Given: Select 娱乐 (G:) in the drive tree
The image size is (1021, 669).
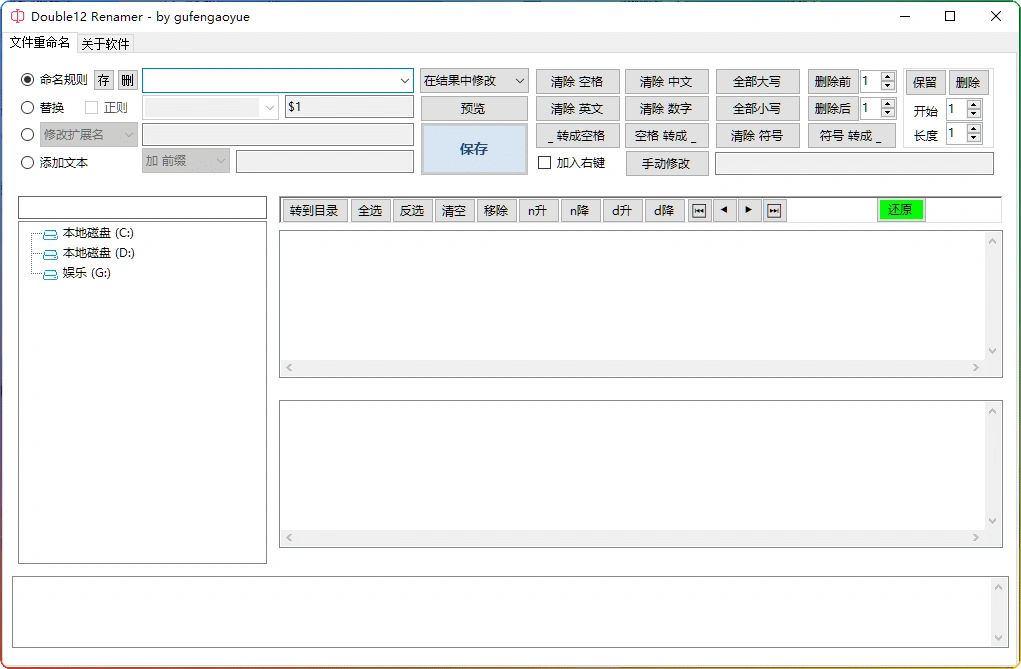Looking at the screenshot, I should coord(84,272).
